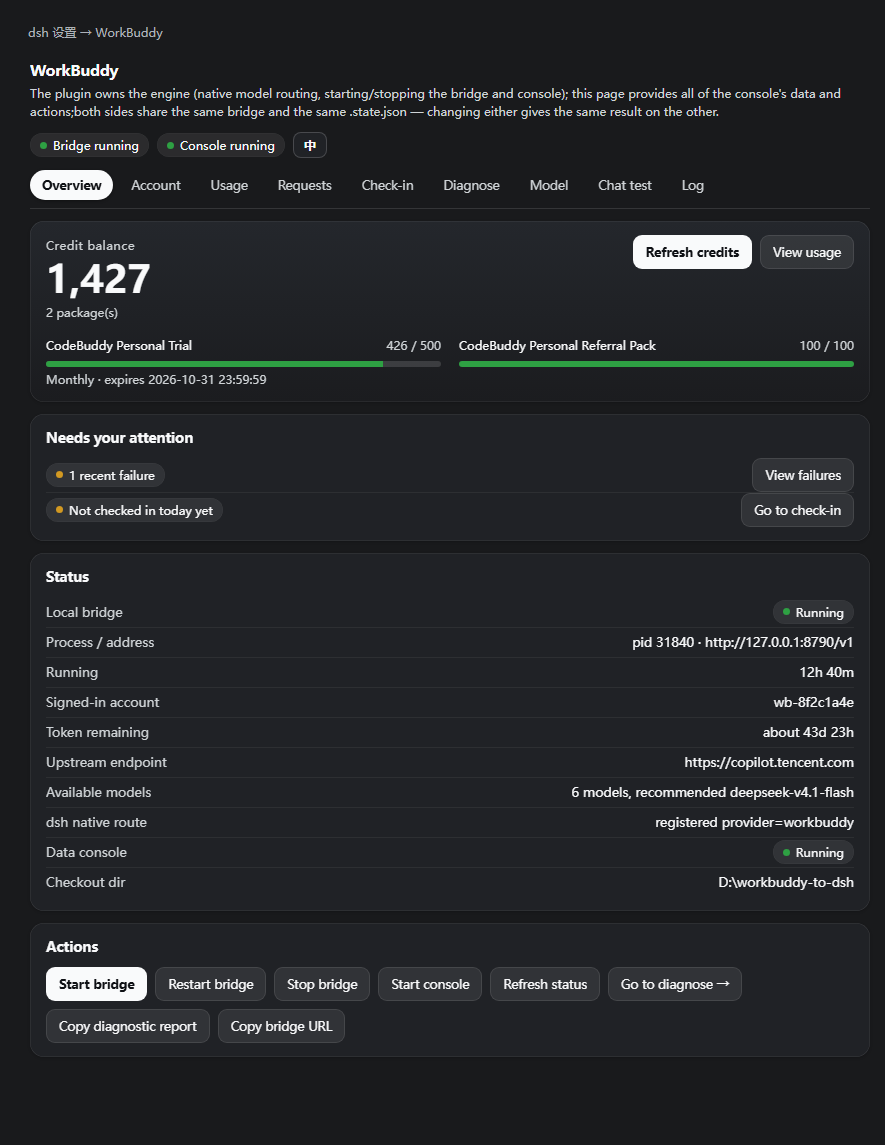This screenshot has height=1145, width=885.
Task: Click the '100 / 100' referral value
Action: click(827, 345)
